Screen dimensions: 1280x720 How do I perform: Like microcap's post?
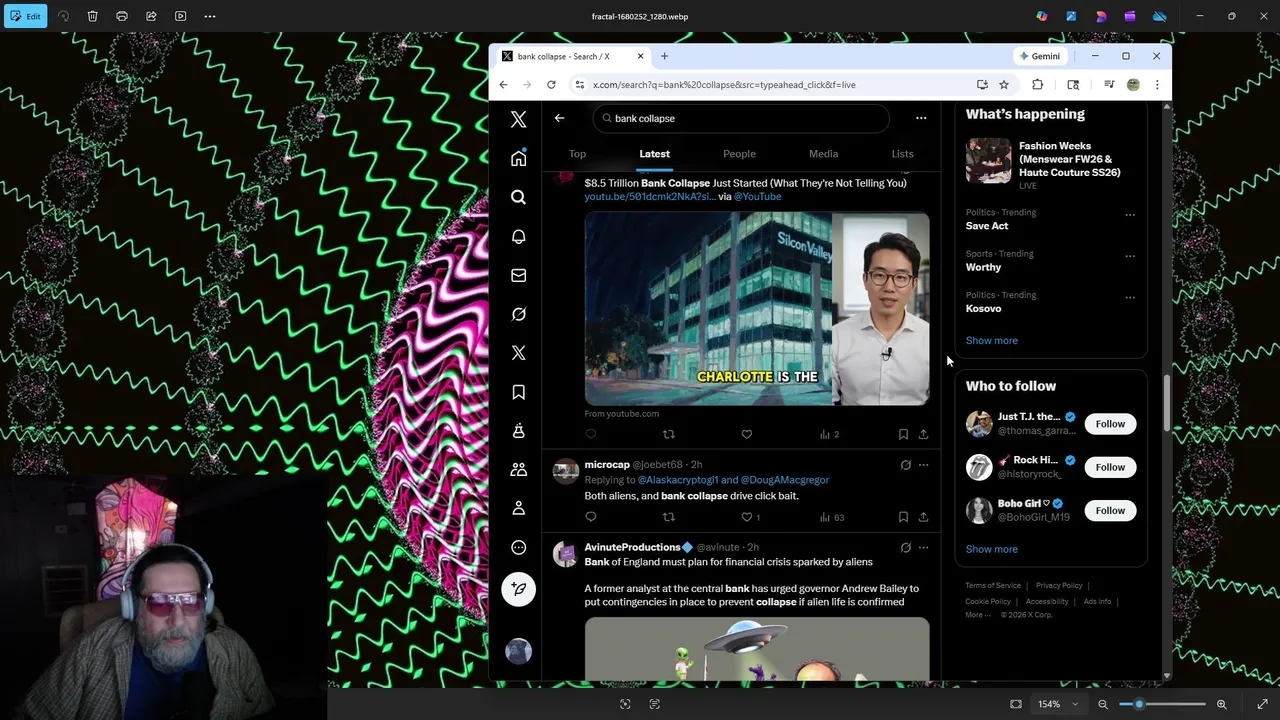tap(750, 517)
